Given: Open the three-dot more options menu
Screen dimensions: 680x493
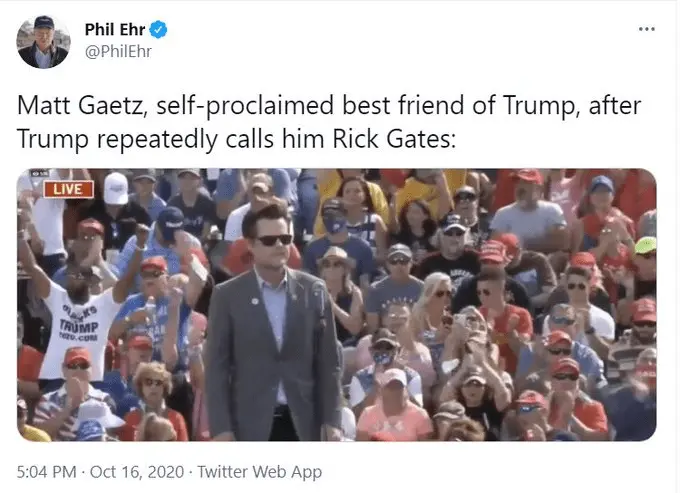Looking at the screenshot, I should click(646, 29).
